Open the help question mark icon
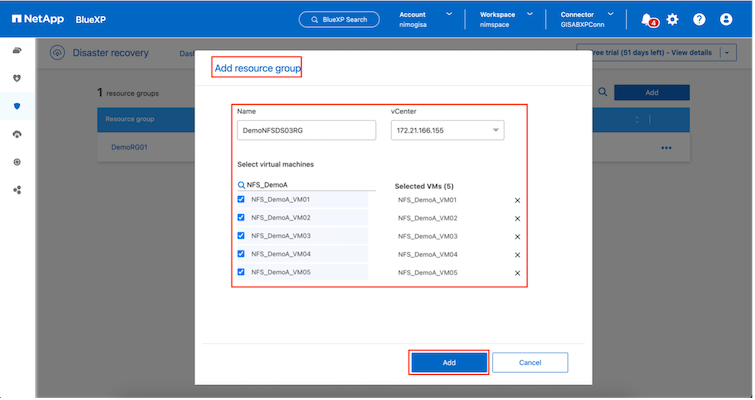755x400 pixels. pyautogui.click(x=699, y=19)
